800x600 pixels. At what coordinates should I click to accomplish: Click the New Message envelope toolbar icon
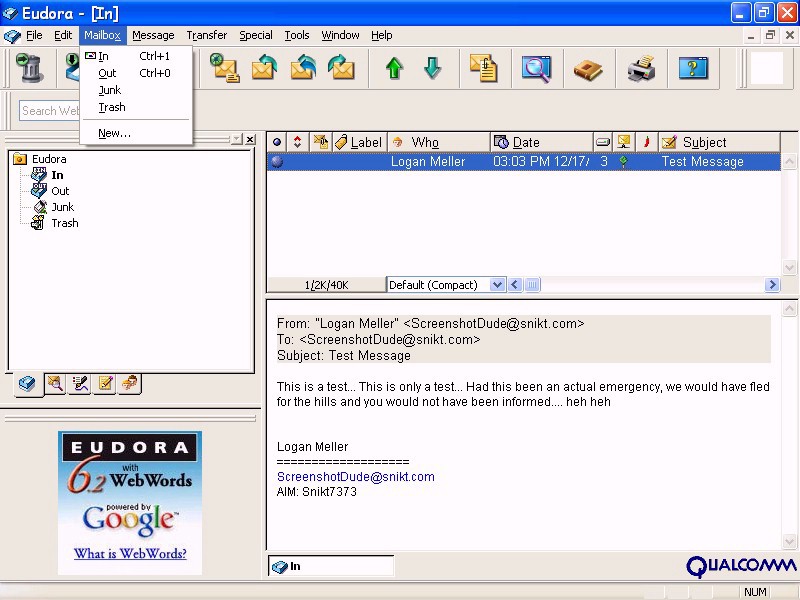pos(224,68)
